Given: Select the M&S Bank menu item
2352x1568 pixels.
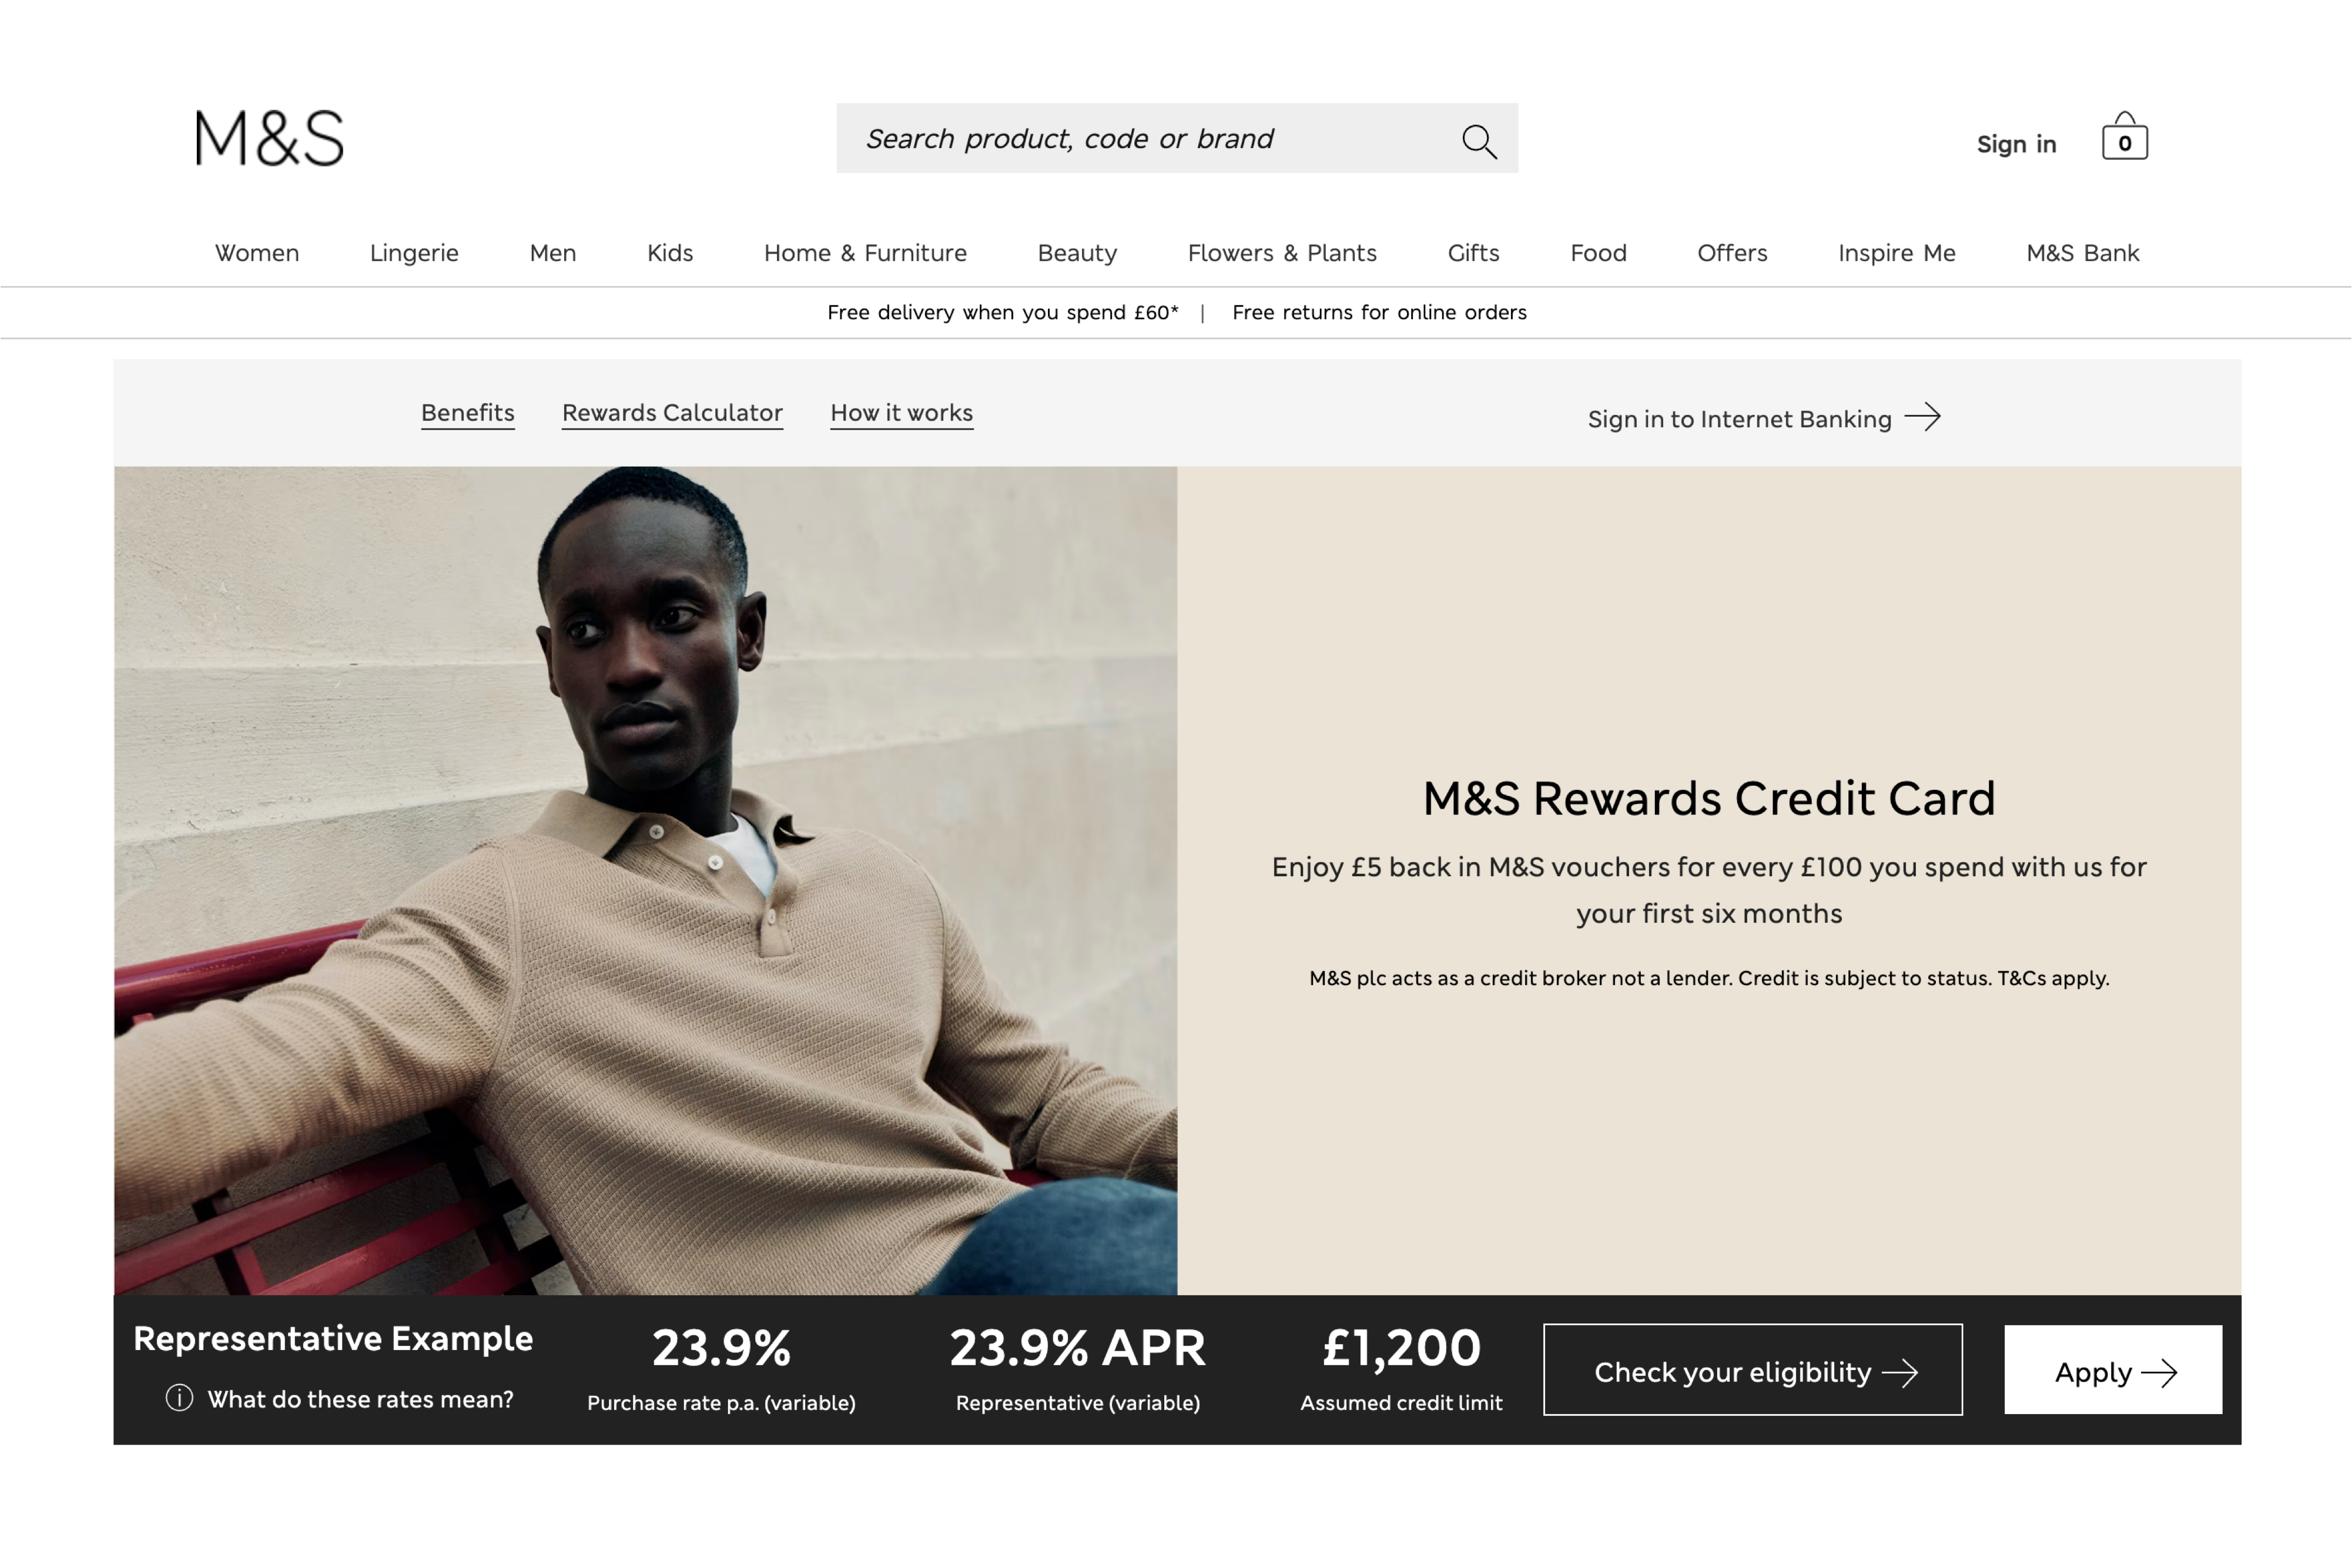Looking at the screenshot, I should click(2082, 253).
